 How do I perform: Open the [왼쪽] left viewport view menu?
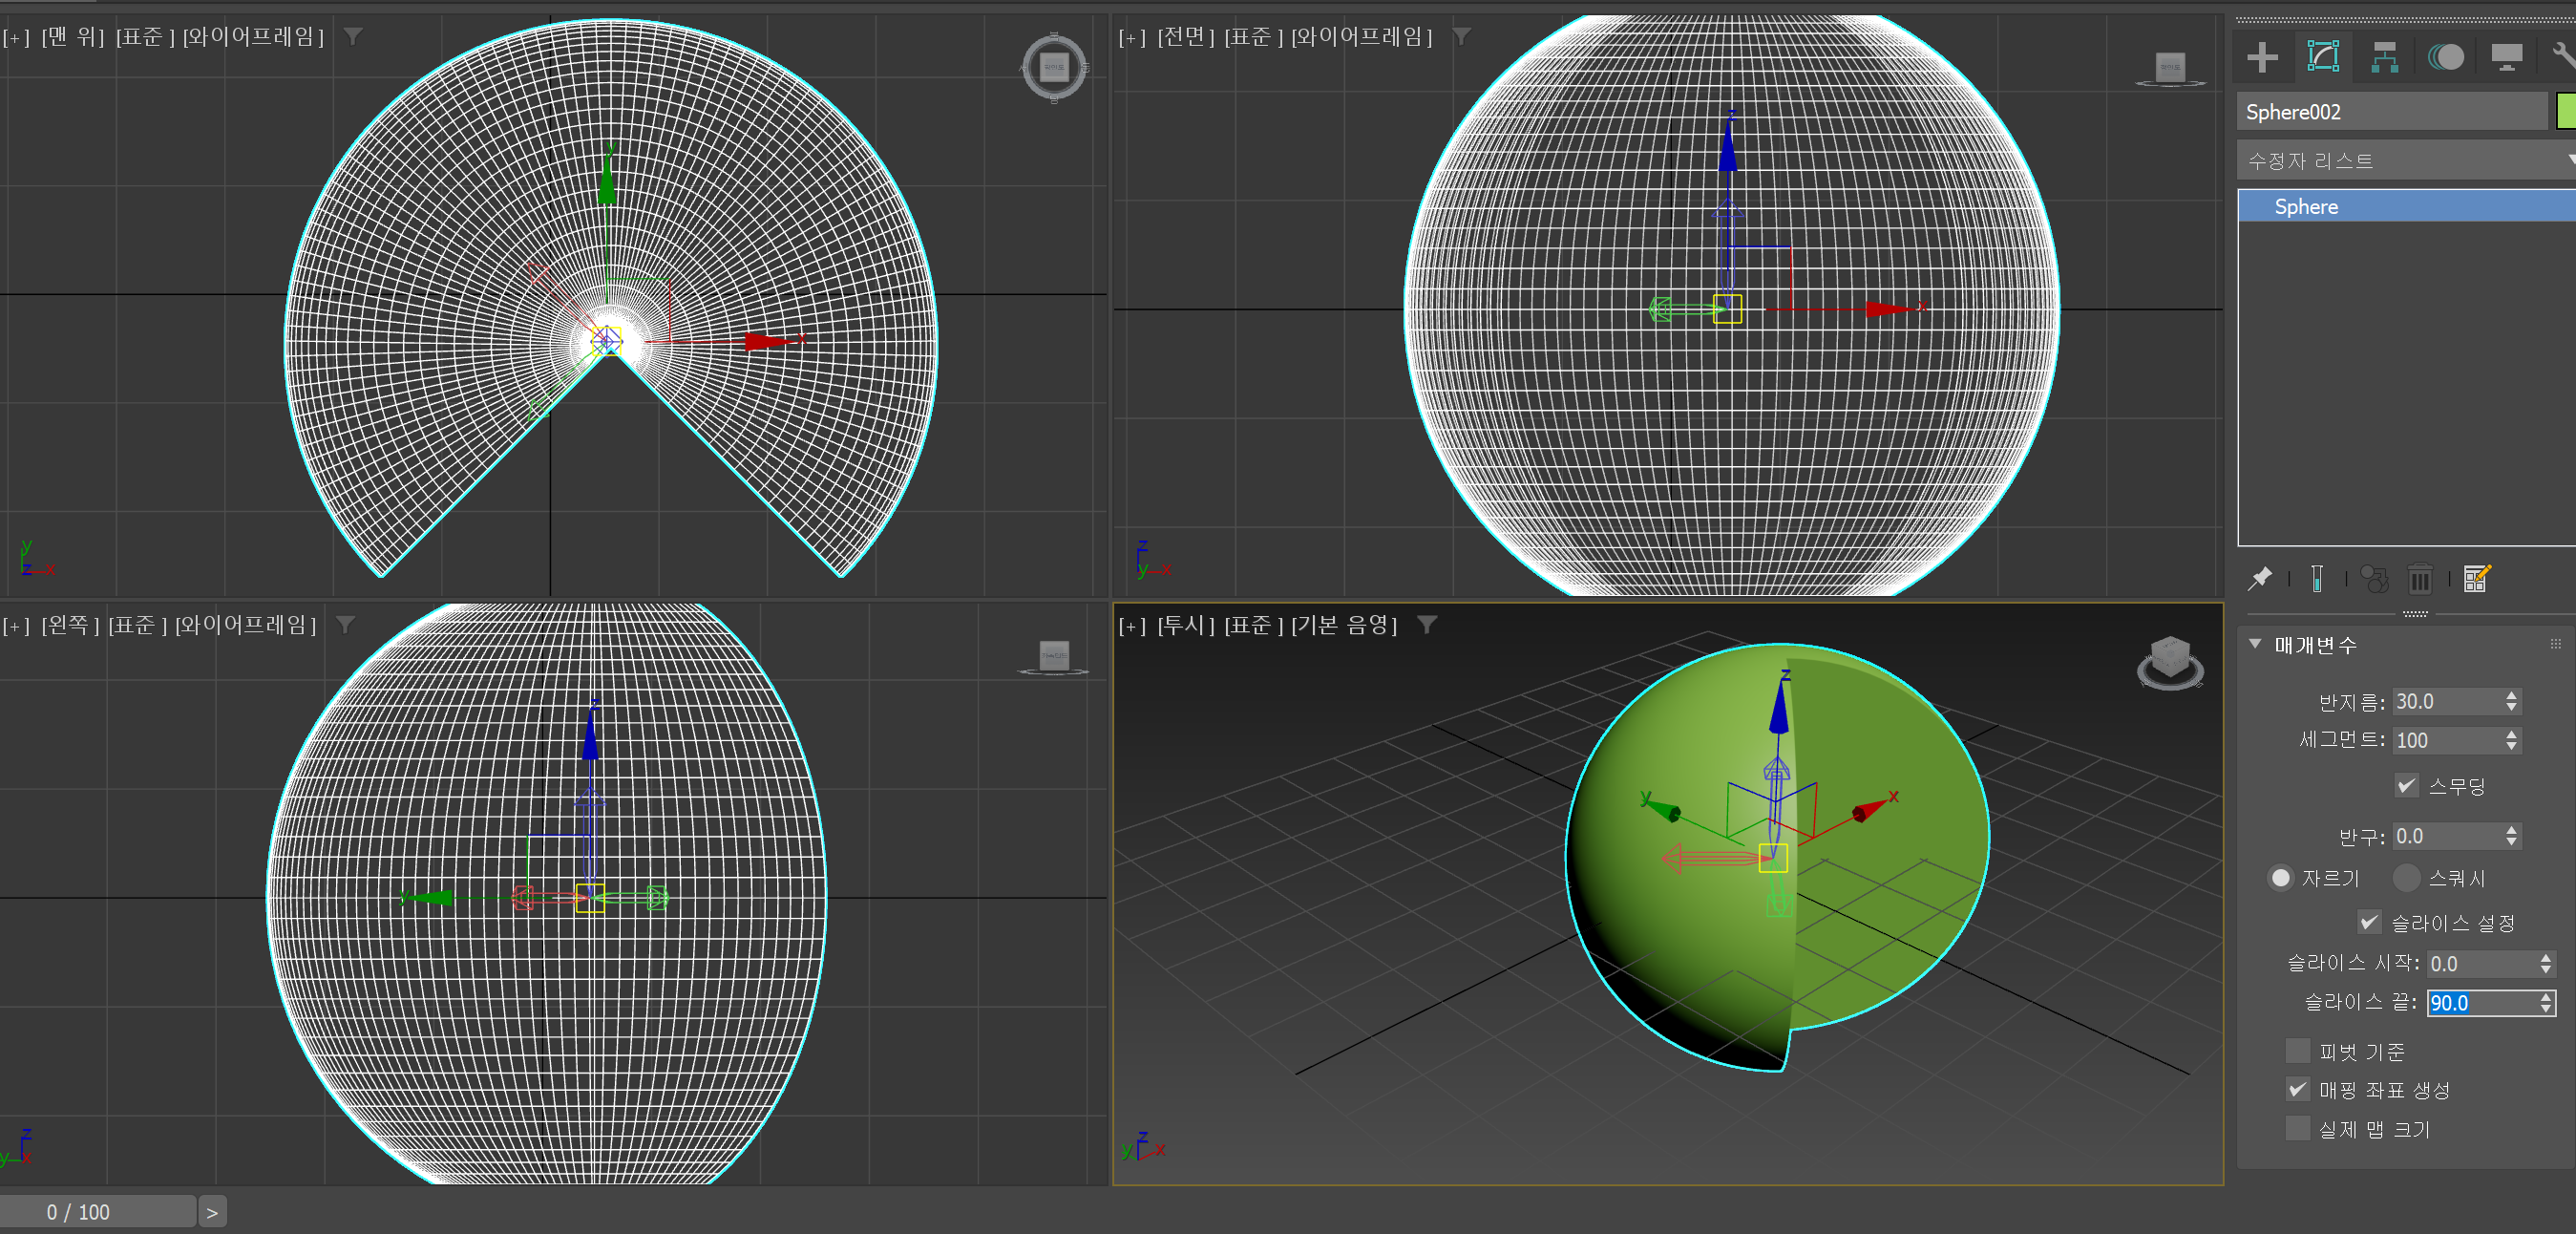70,625
